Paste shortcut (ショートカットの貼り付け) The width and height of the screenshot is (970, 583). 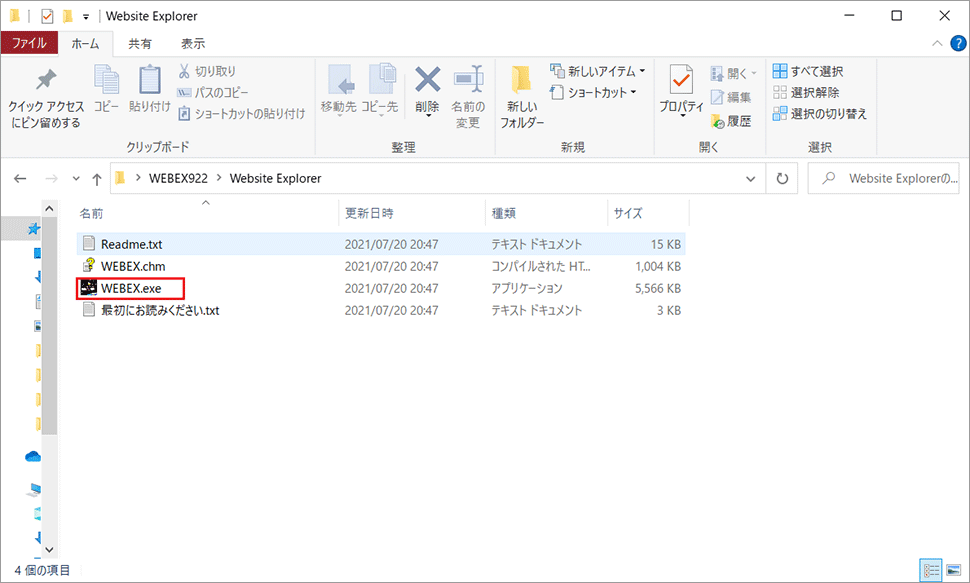click(x=241, y=114)
